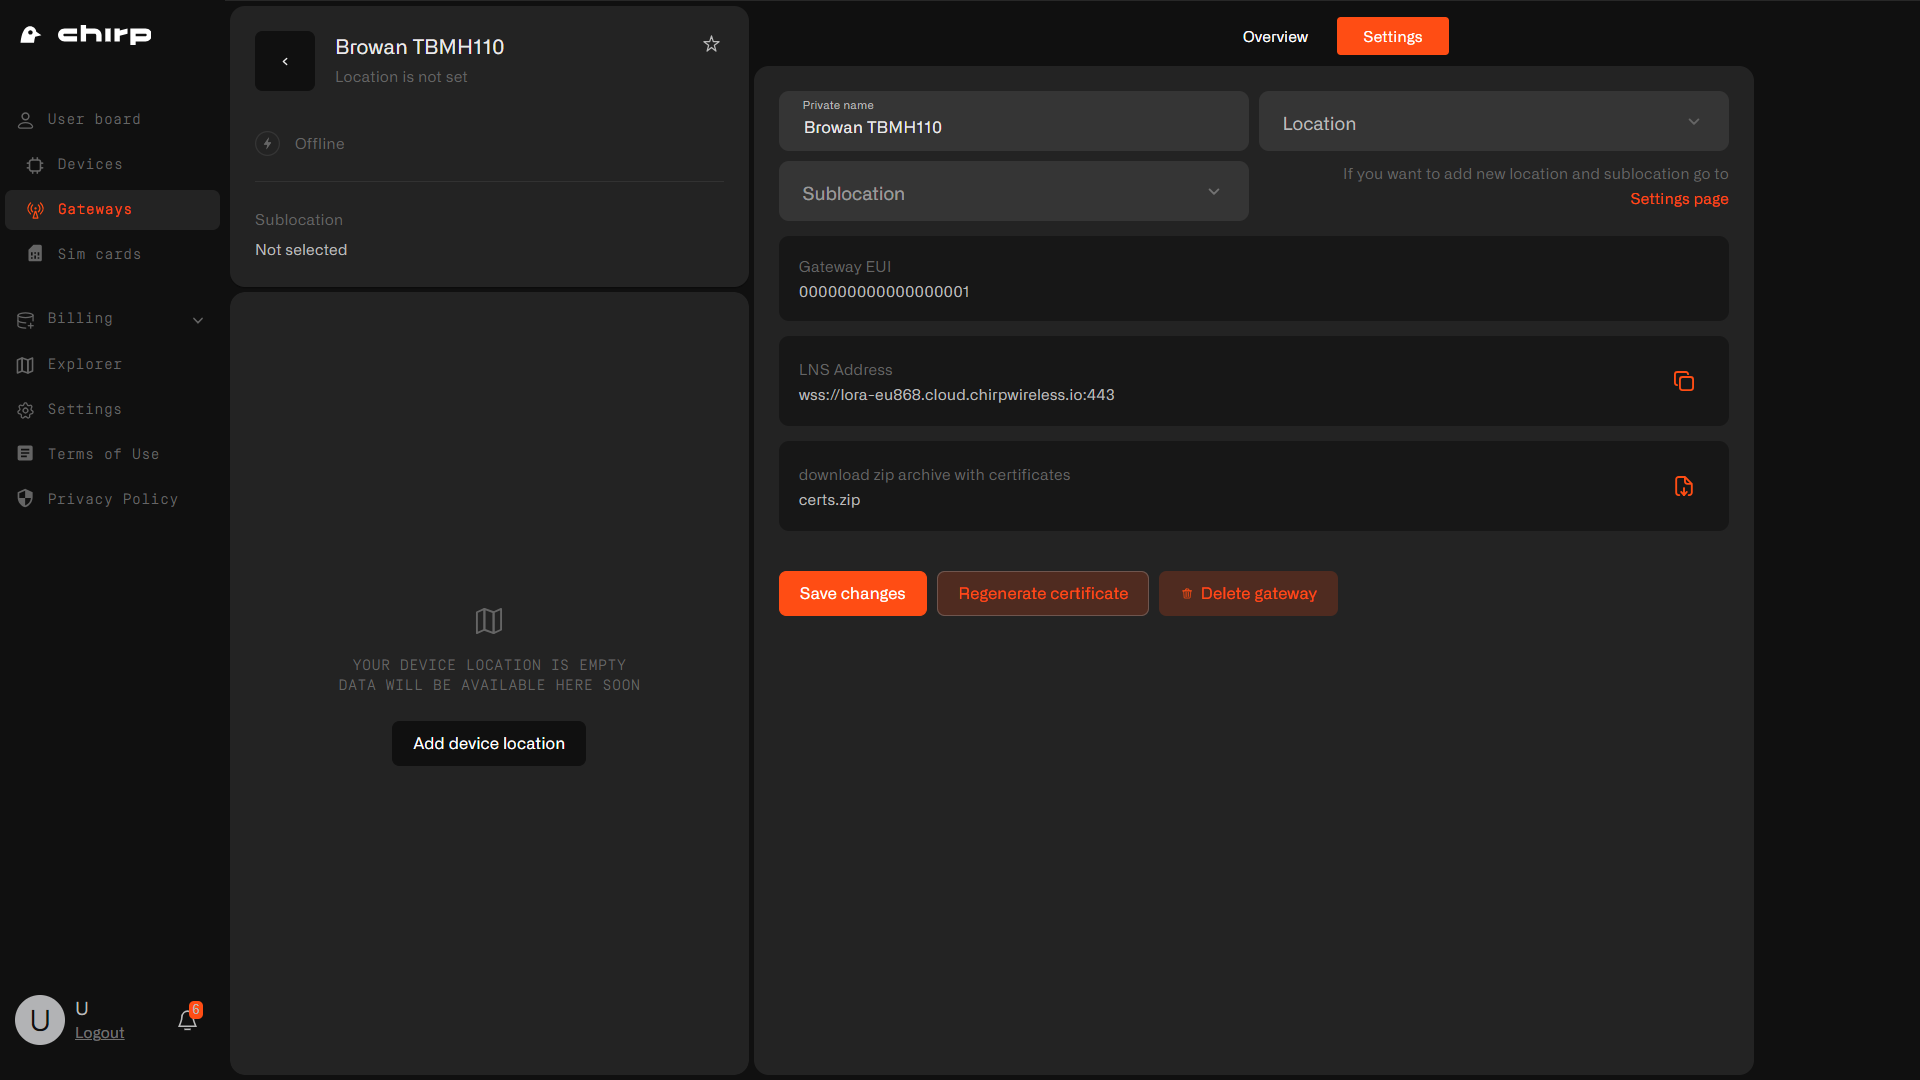Open the Sublocation dropdown
Viewport: 1920px width, 1080px height.
pos(1014,191)
